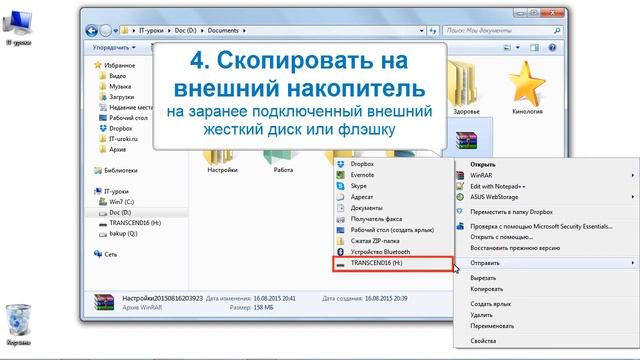The height and width of the screenshot is (360, 640).
Task: Open Свойства from the context menu
Action: (547, 341)
